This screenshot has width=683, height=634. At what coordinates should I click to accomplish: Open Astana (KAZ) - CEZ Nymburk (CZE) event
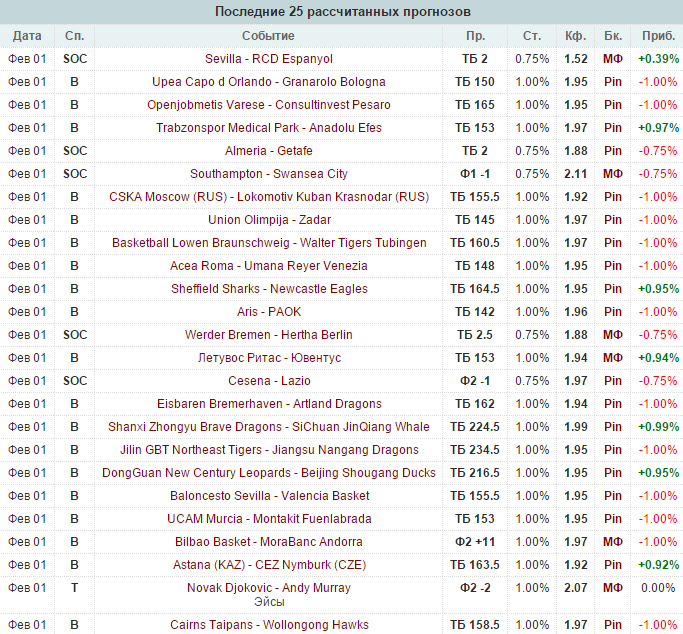tap(269, 565)
